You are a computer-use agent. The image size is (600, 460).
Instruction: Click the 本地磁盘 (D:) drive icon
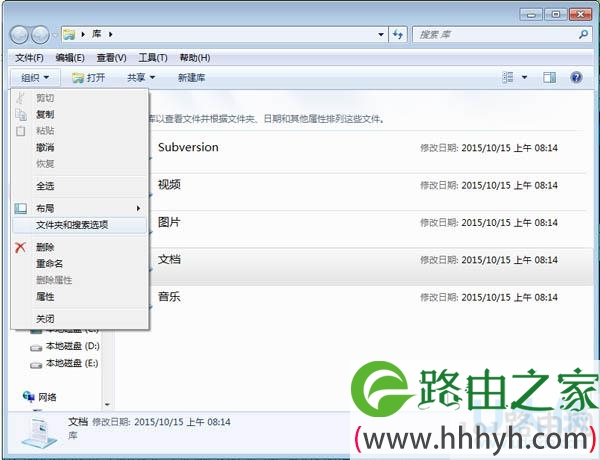click(x=36, y=347)
